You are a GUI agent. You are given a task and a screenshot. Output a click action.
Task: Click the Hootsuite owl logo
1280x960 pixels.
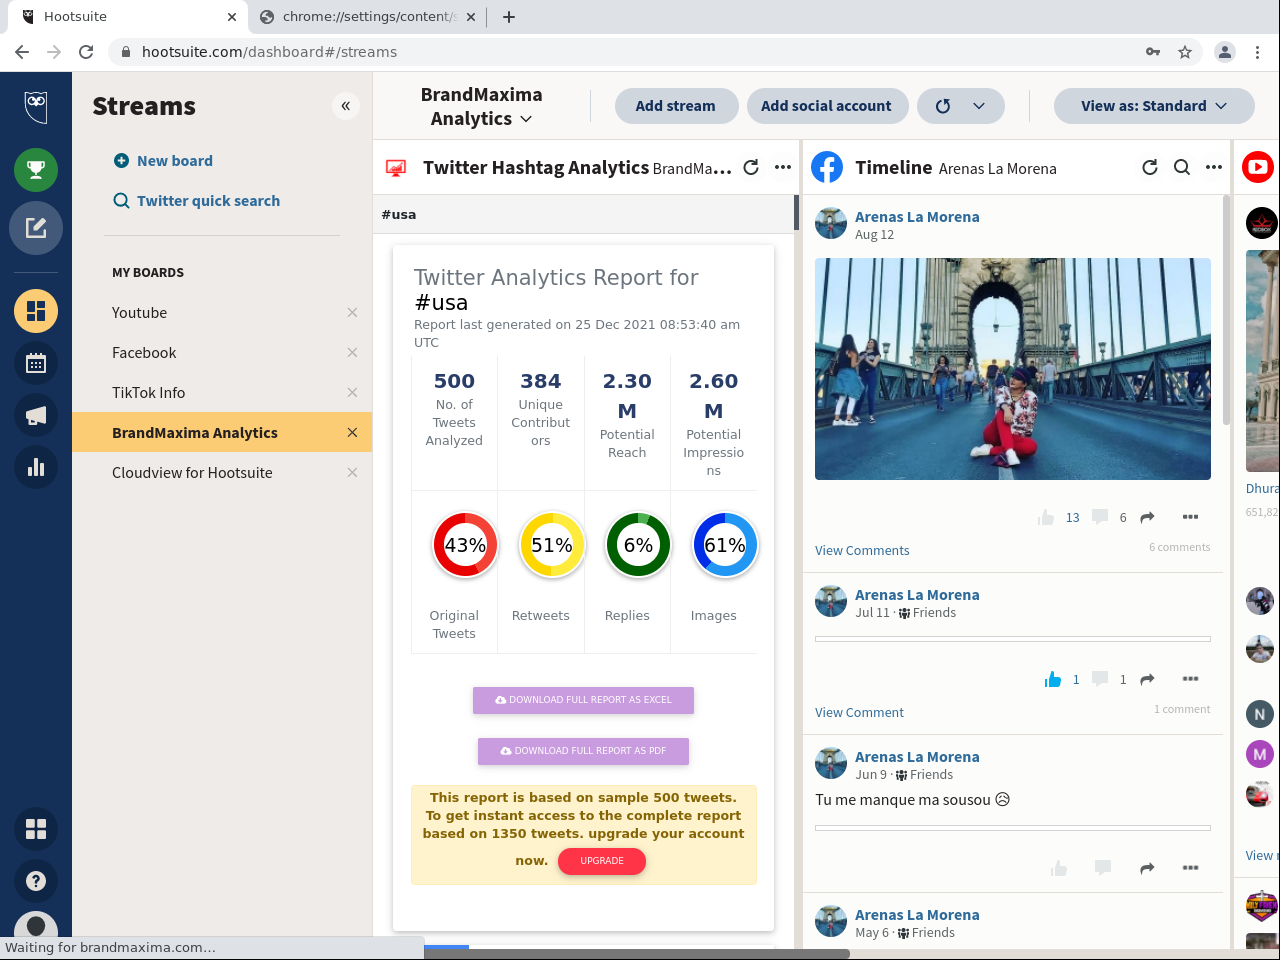click(x=36, y=106)
